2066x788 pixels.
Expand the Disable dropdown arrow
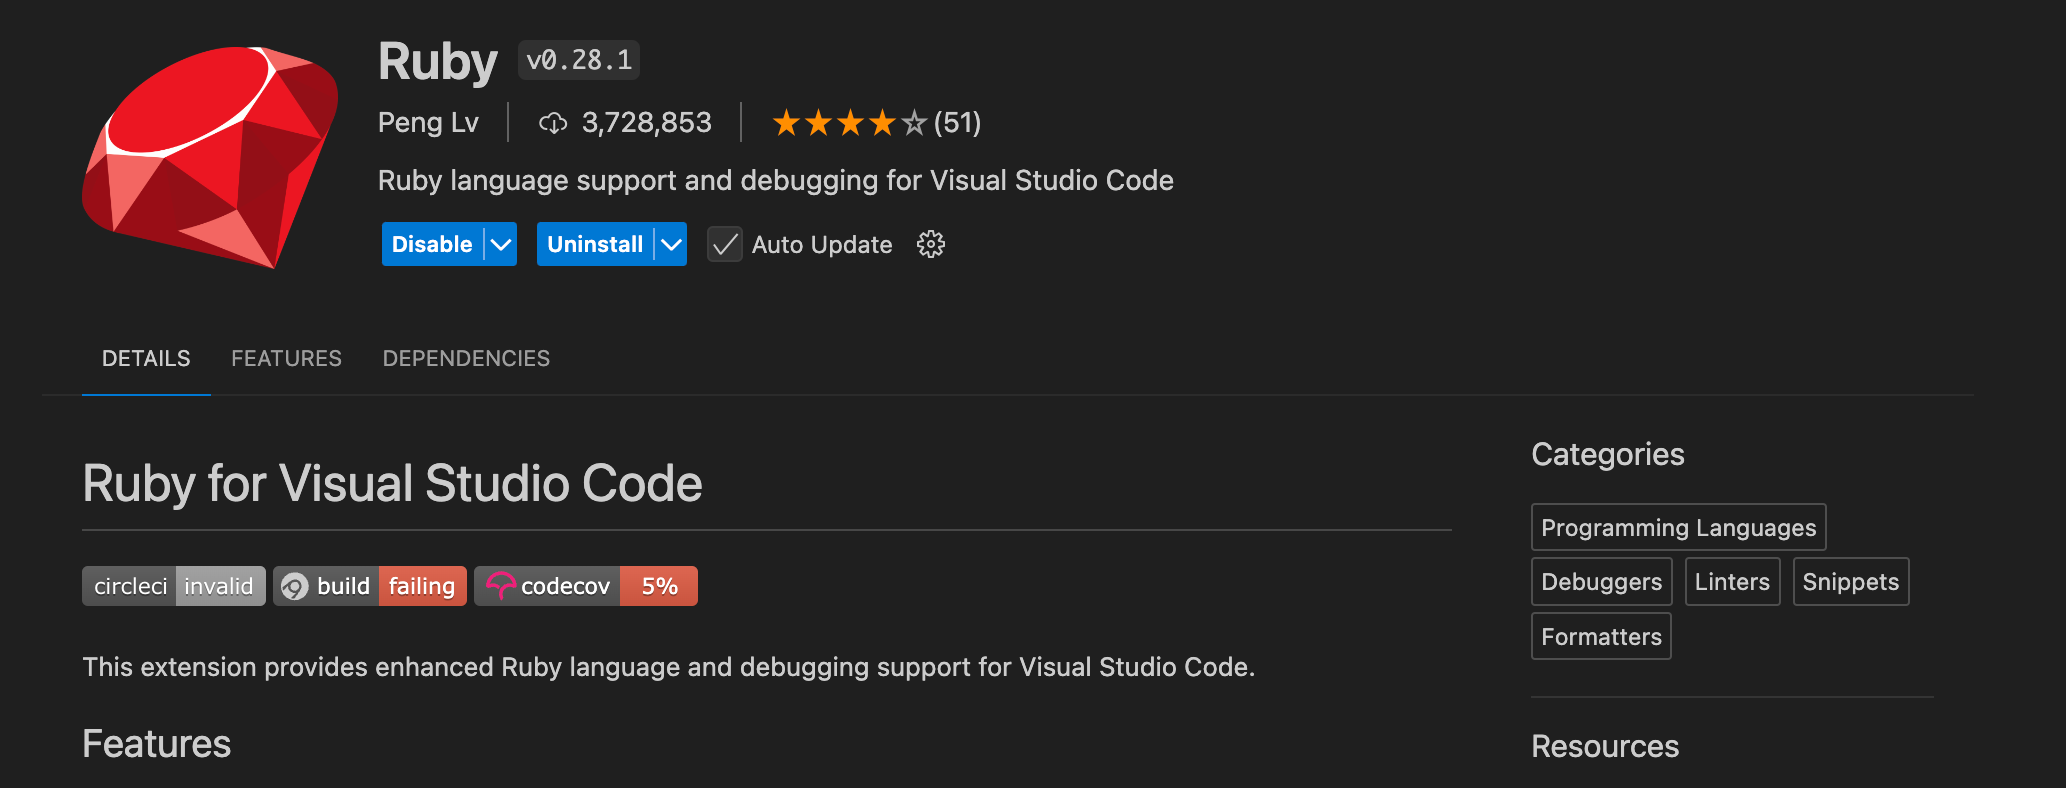click(501, 244)
